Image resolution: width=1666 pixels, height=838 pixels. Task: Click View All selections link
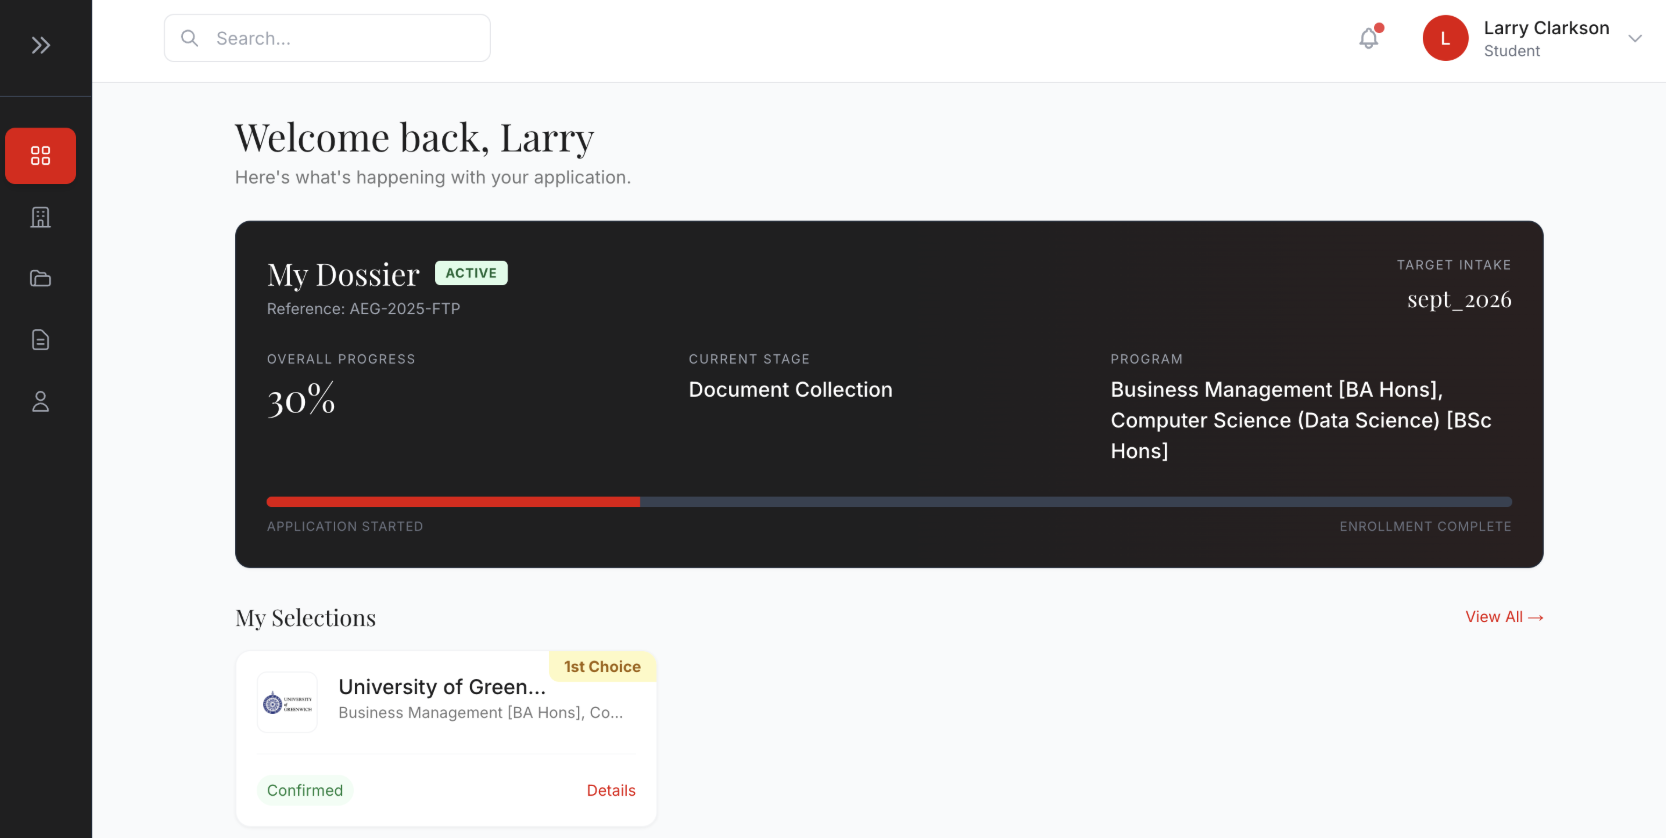(1503, 617)
